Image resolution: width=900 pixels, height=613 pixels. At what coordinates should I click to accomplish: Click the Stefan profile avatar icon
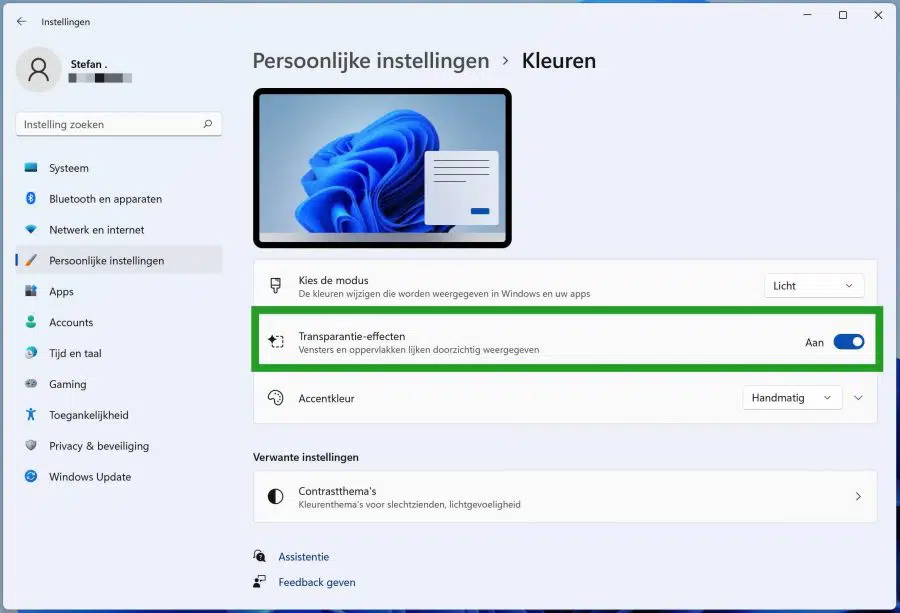(x=38, y=69)
